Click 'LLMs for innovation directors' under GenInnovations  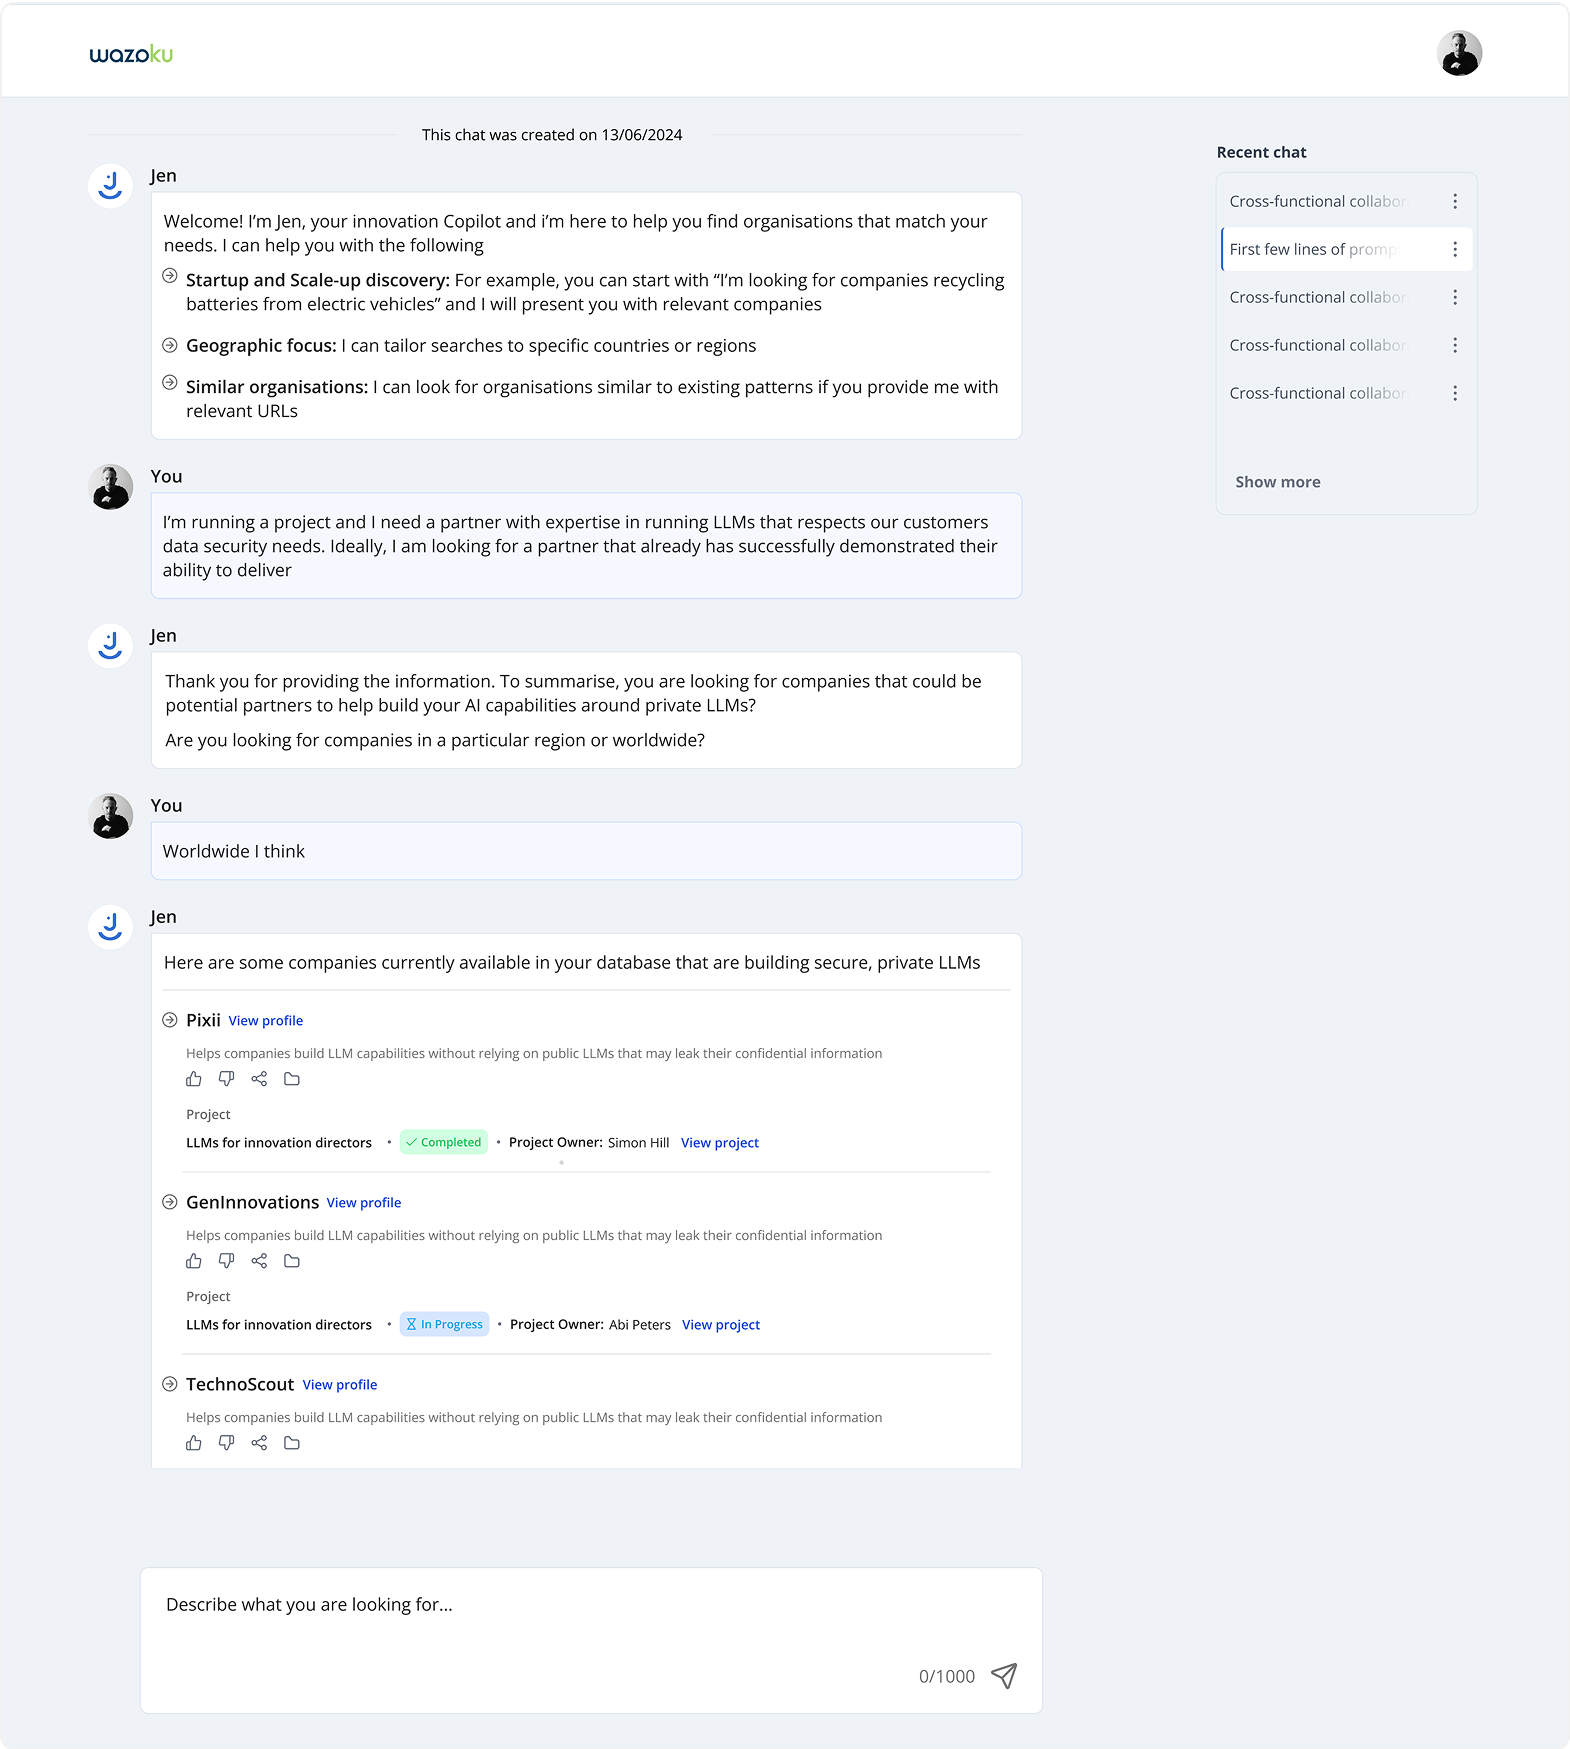[x=279, y=1325]
